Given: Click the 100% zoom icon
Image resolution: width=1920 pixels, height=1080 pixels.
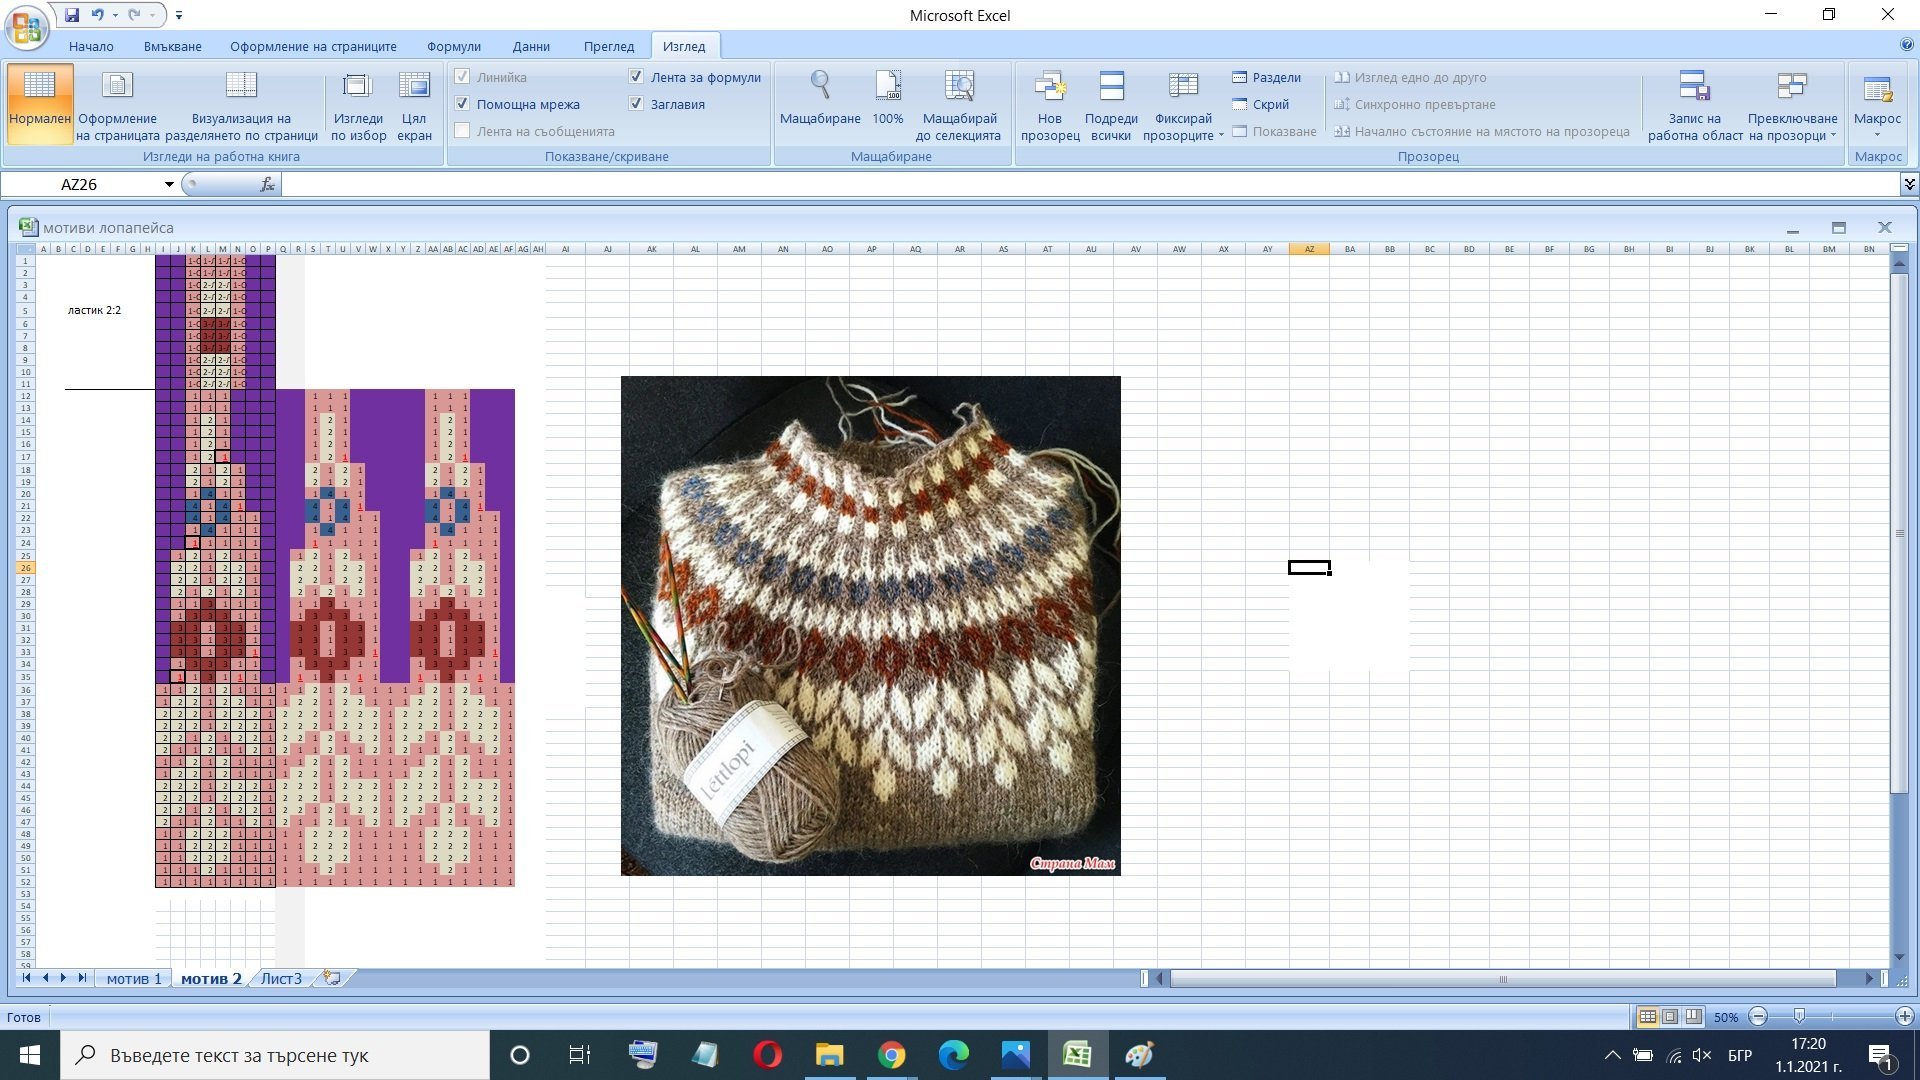Looking at the screenshot, I should (888, 87).
